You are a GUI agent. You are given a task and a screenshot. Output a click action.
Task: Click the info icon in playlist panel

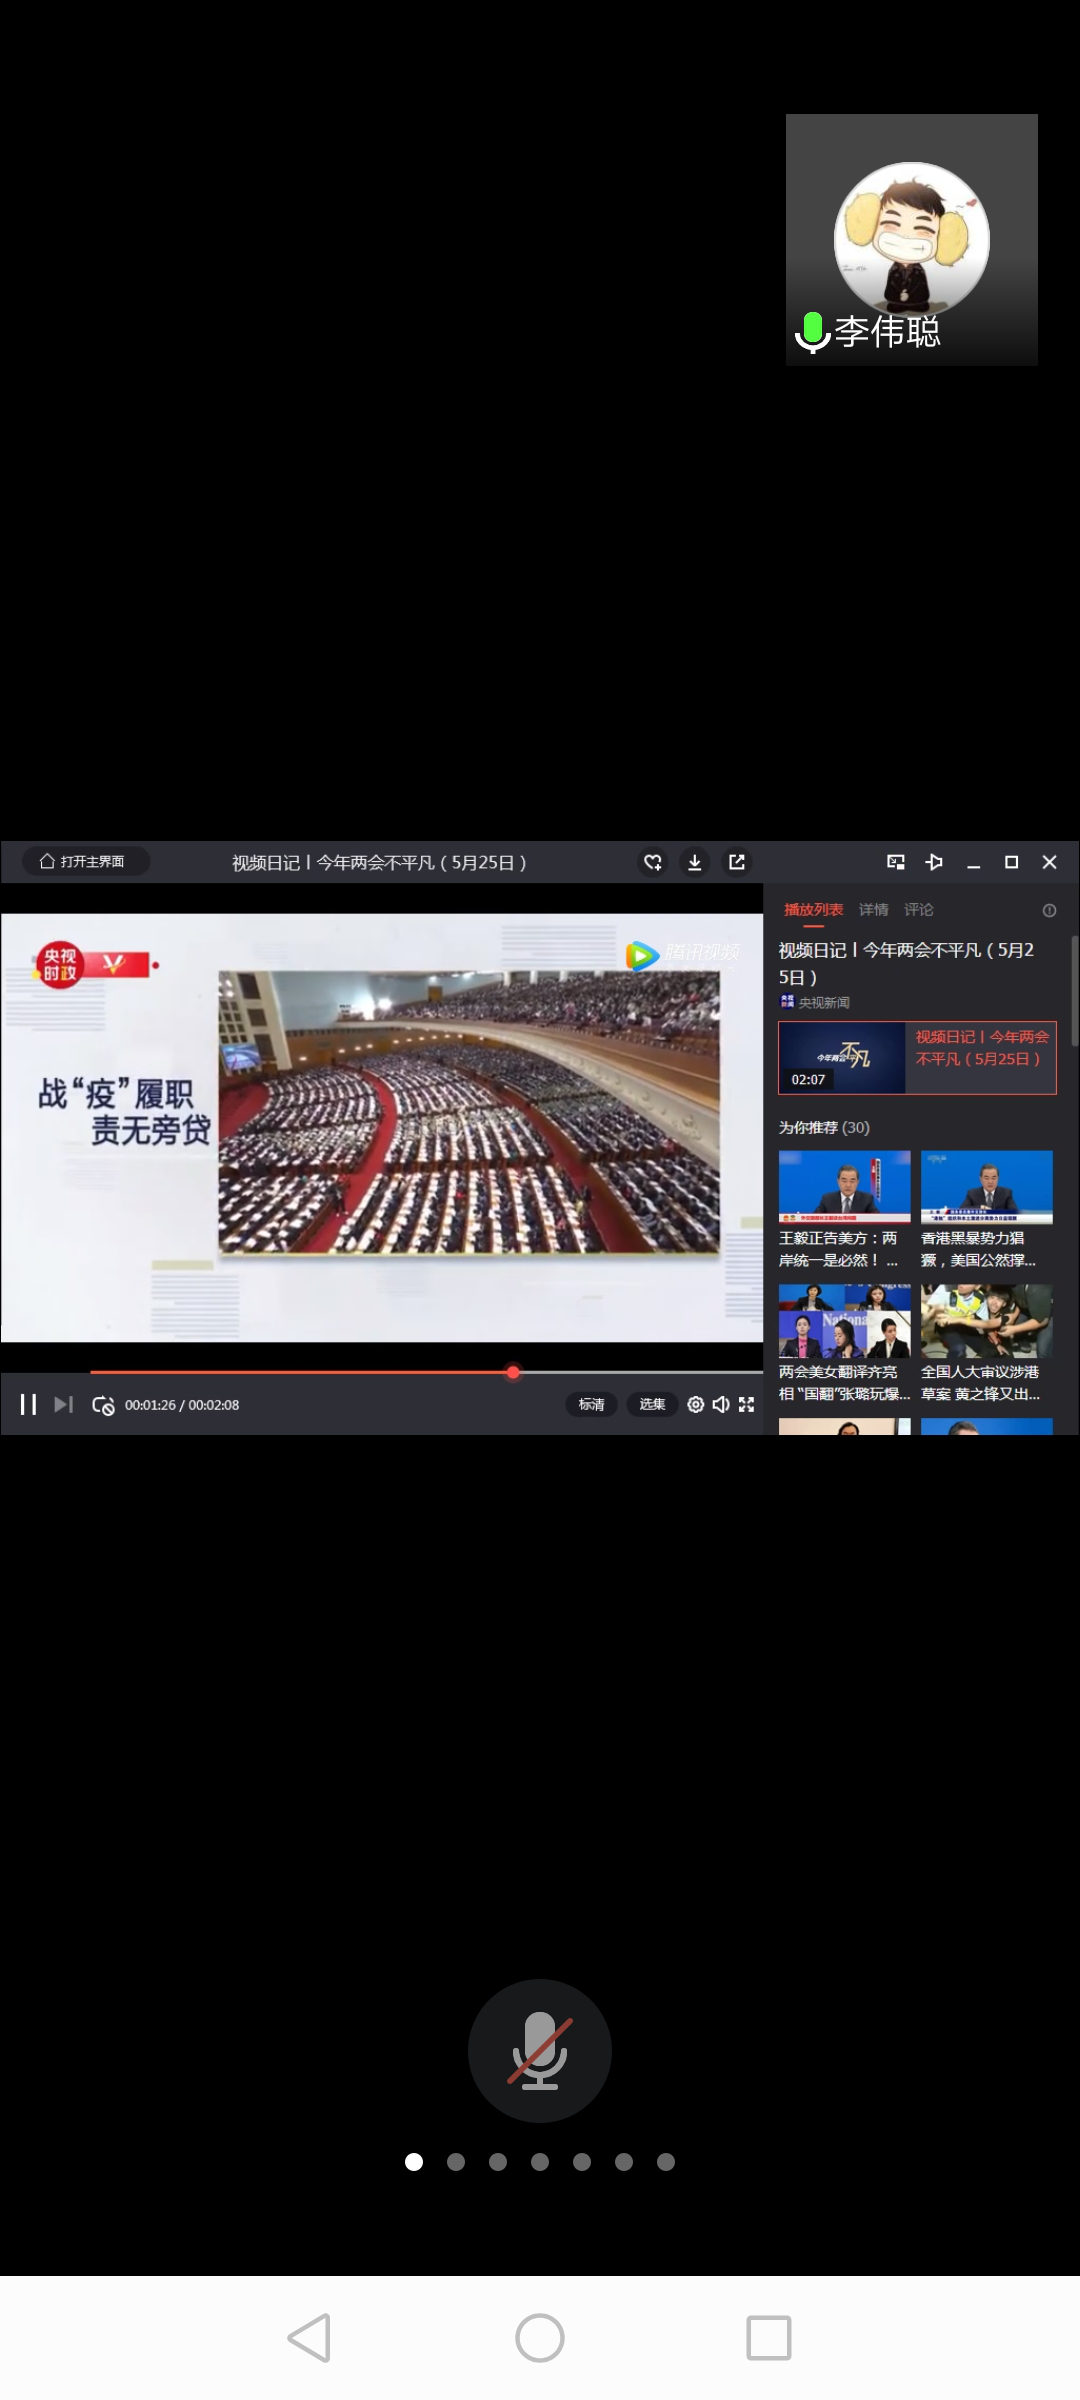1049,910
